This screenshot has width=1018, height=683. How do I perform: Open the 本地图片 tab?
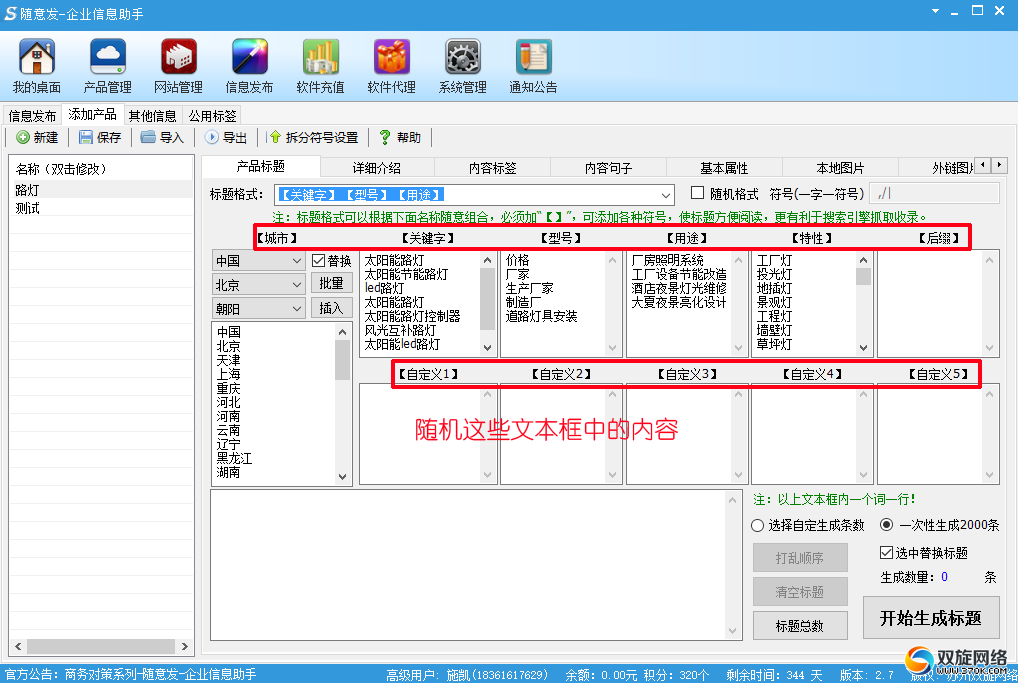pos(841,168)
